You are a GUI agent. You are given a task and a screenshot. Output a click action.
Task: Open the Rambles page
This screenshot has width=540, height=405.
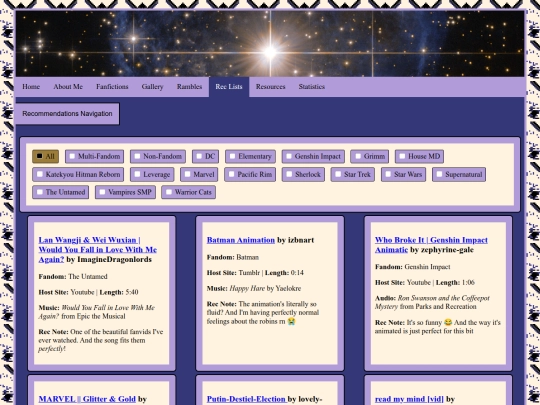[x=189, y=87]
